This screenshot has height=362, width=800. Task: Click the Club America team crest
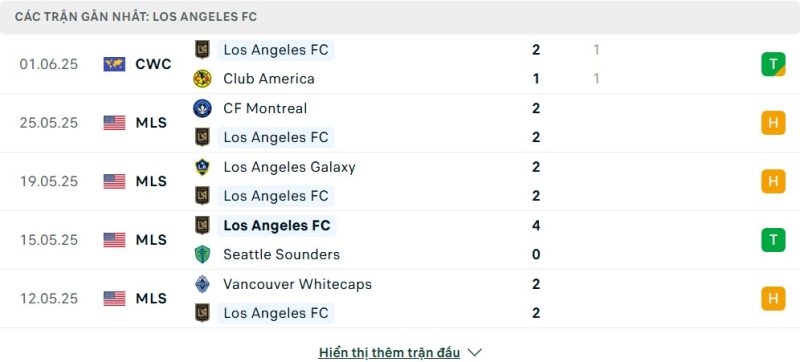(203, 79)
